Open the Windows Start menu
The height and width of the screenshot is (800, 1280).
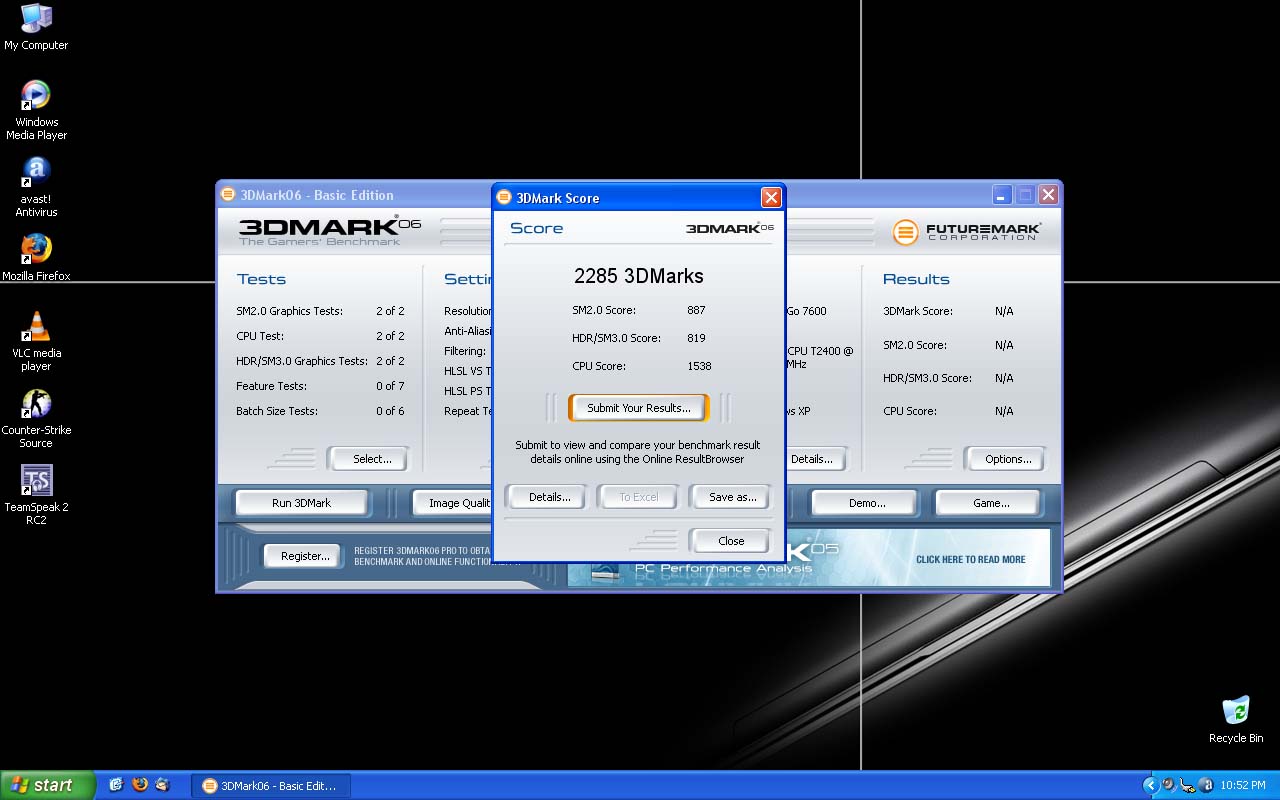click(x=48, y=785)
